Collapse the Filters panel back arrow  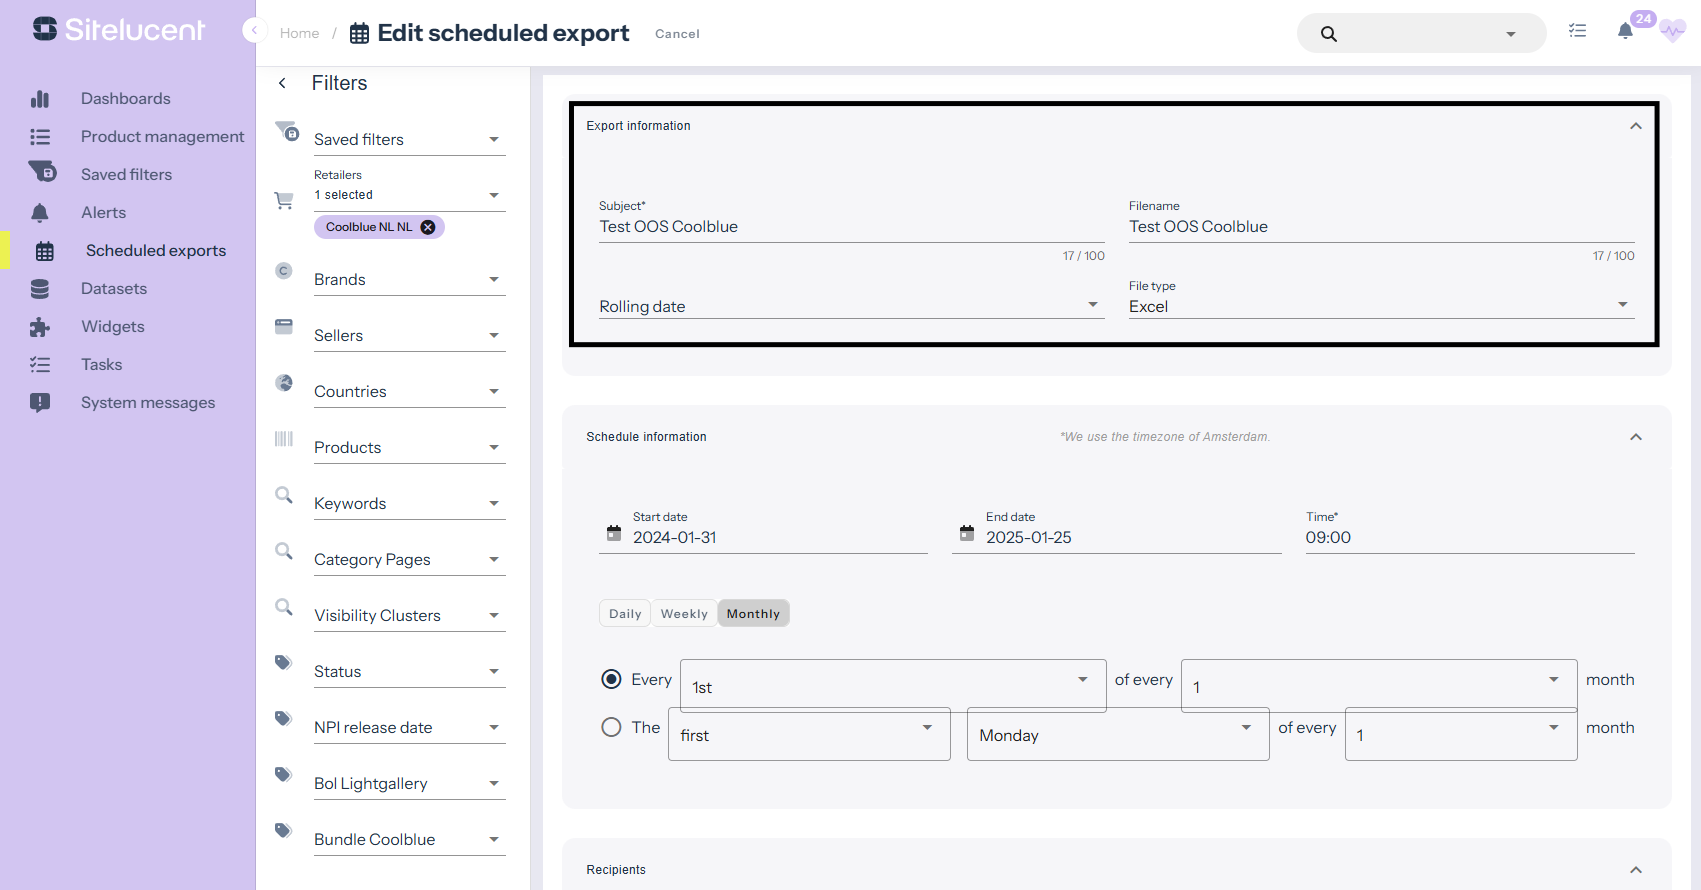coord(283,83)
